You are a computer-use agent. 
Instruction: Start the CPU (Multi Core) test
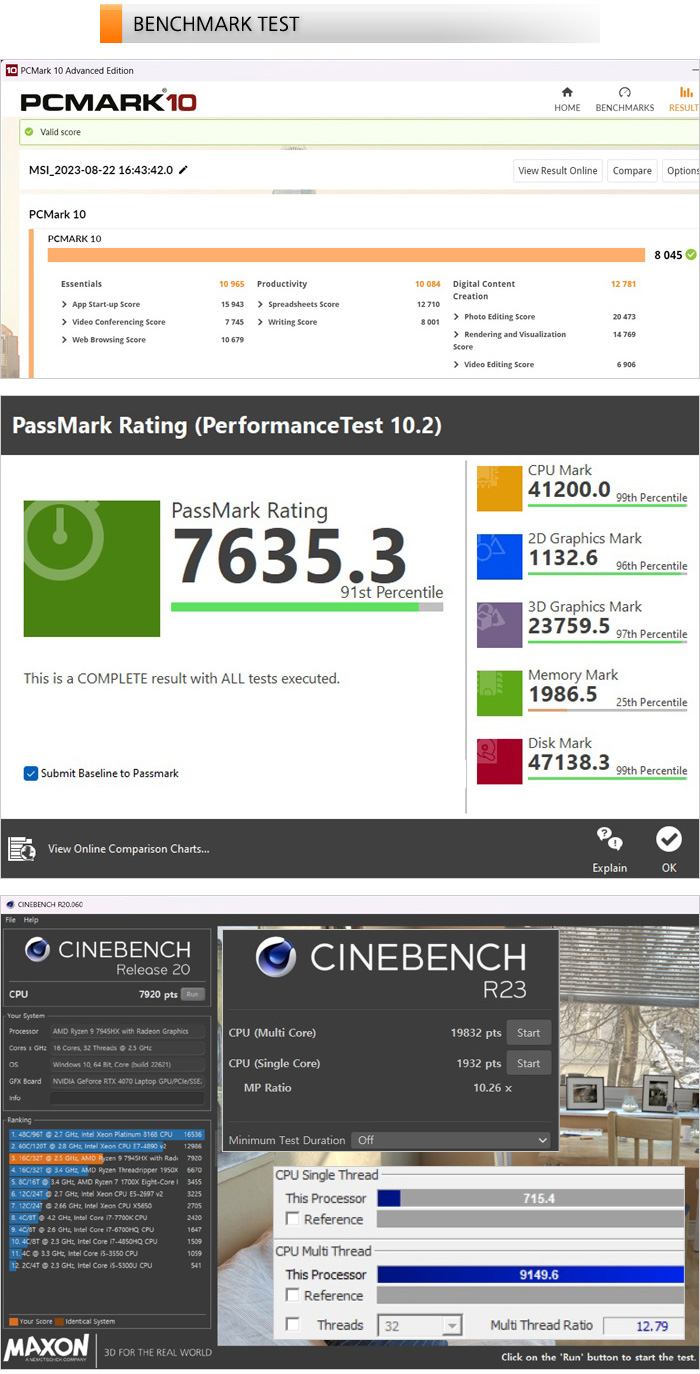pos(528,1033)
